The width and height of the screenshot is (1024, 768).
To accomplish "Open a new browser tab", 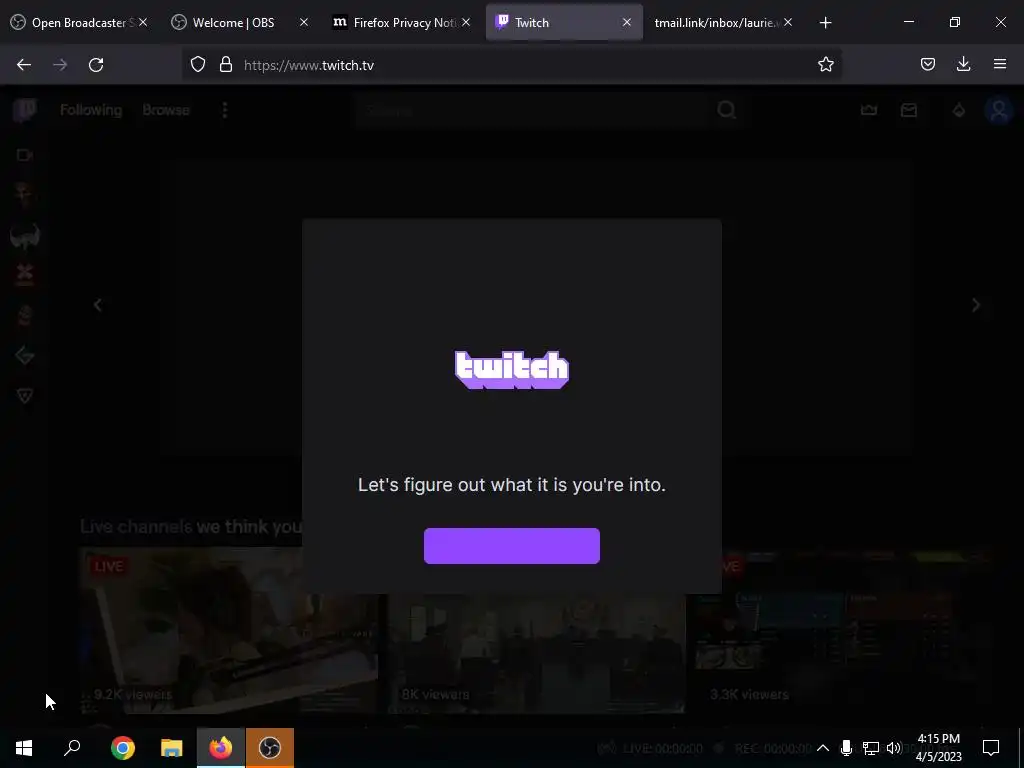I will click(825, 23).
